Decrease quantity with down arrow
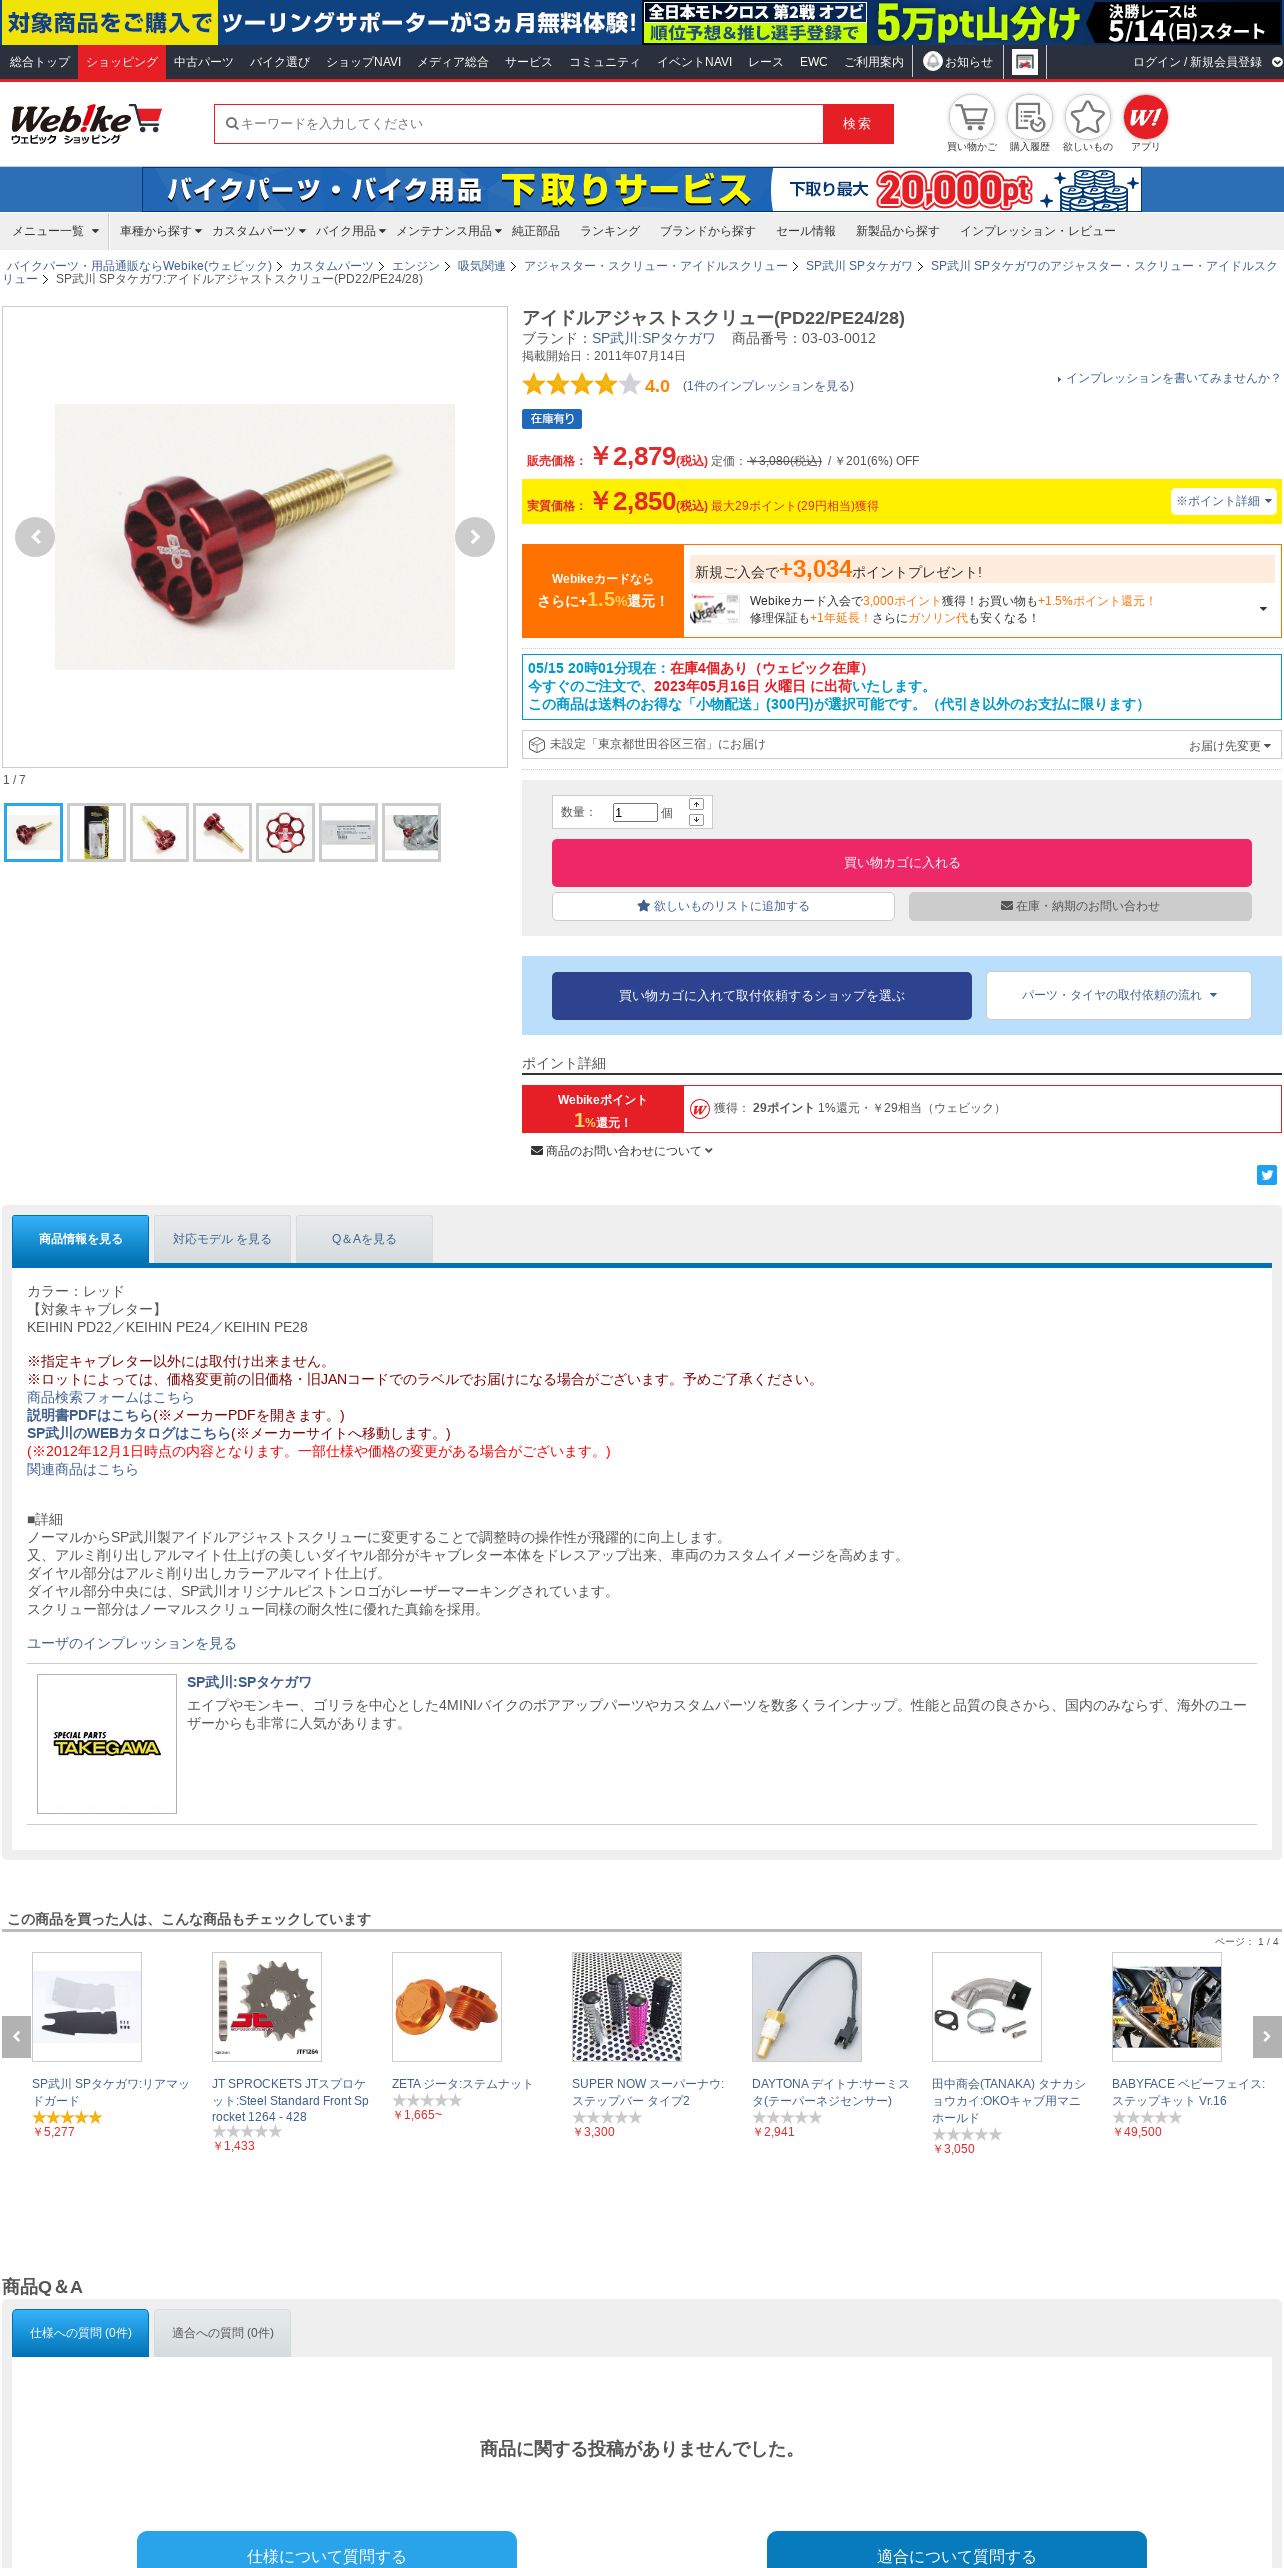The image size is (1284, 2568). tap(696, 820)
